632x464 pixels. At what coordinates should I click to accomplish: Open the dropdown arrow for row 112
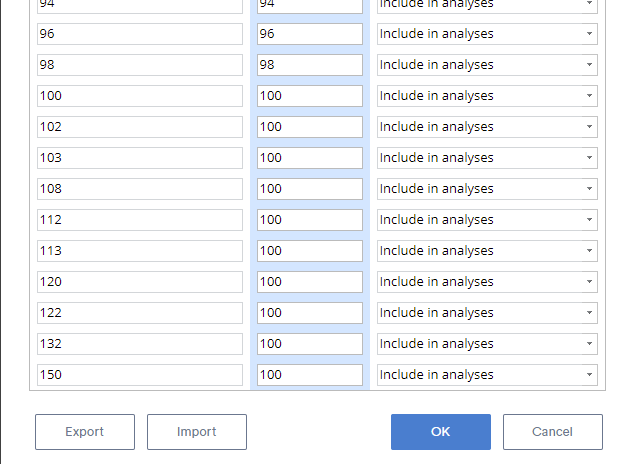tap(589, 220)
